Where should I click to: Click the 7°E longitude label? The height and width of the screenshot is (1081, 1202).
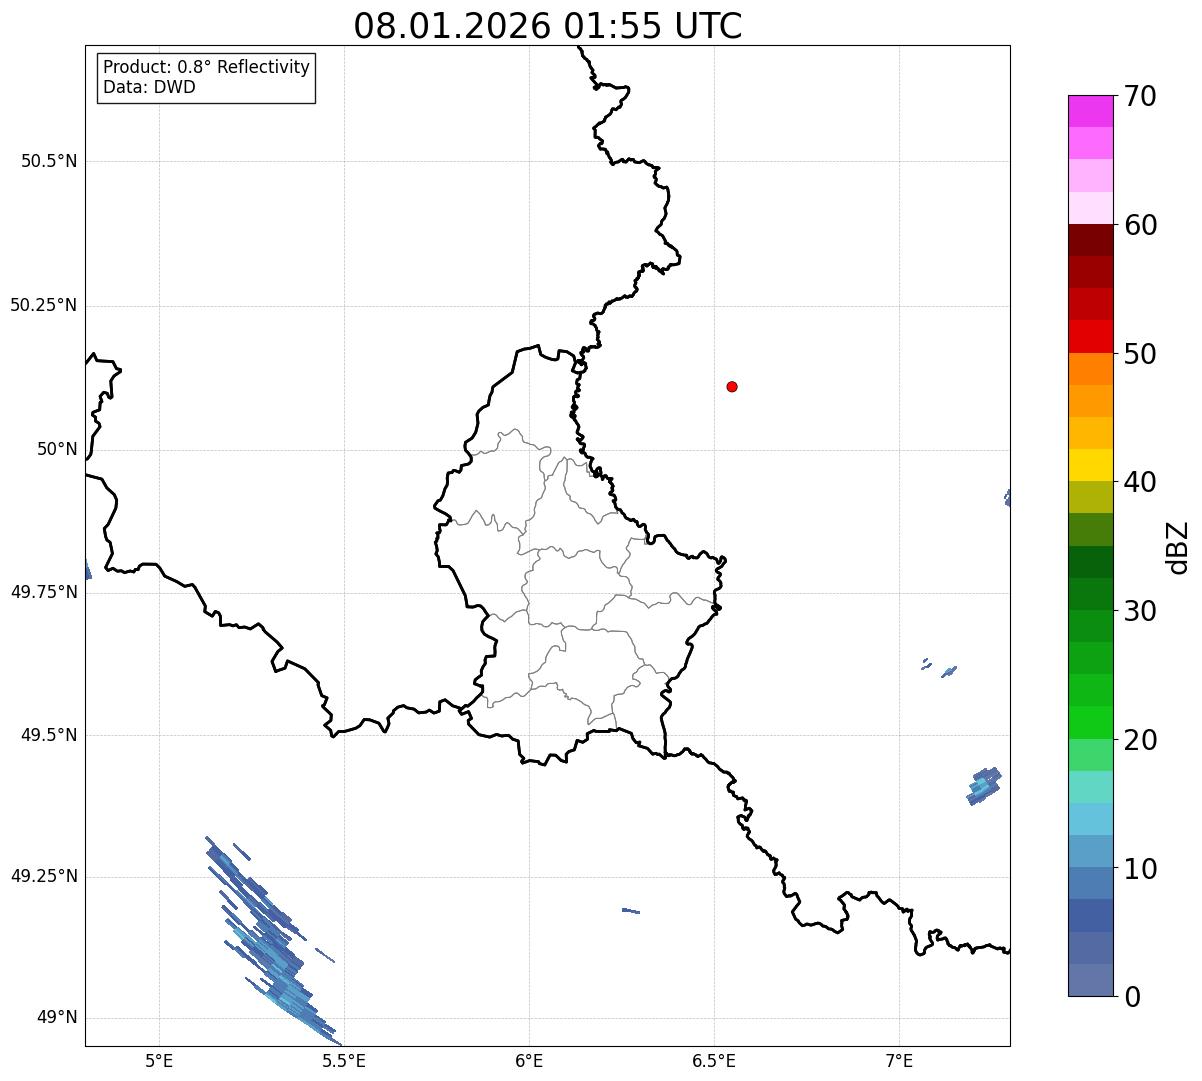pos(899,1060)
